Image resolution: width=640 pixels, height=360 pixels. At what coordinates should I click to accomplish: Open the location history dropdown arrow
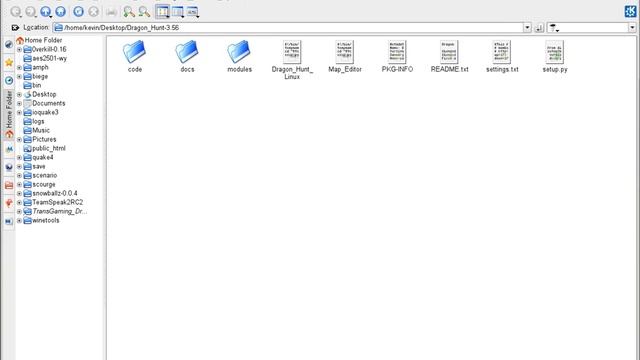tap(527, 28)
